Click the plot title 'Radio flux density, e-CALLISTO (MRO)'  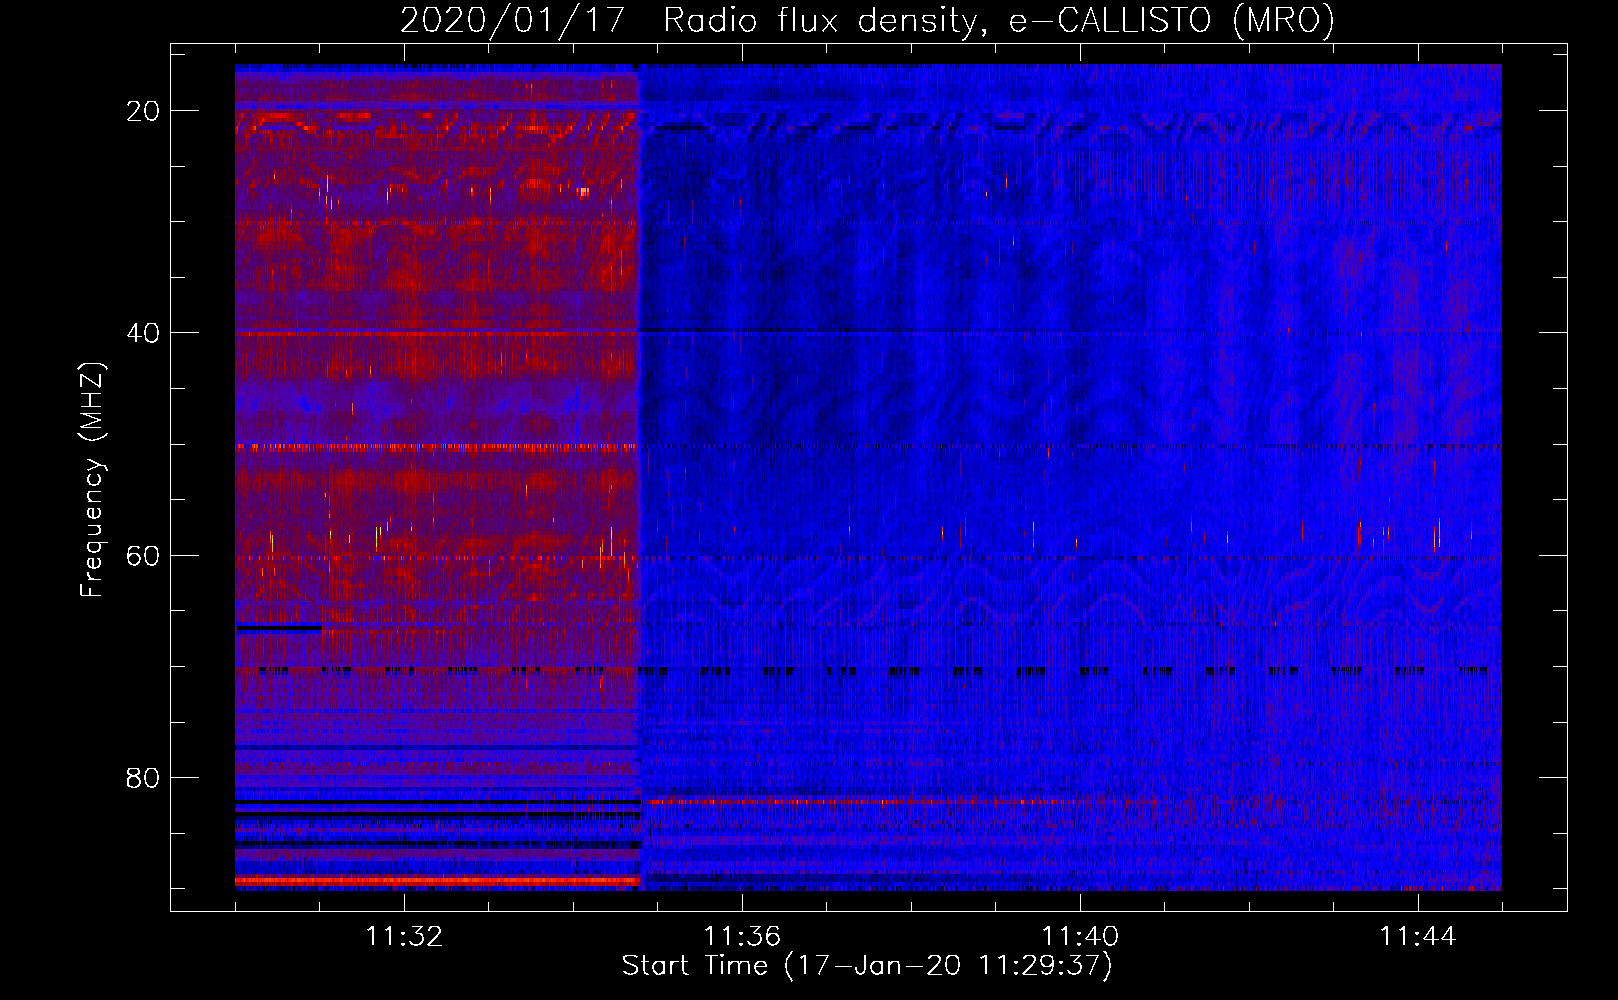[x=998, y=21]
